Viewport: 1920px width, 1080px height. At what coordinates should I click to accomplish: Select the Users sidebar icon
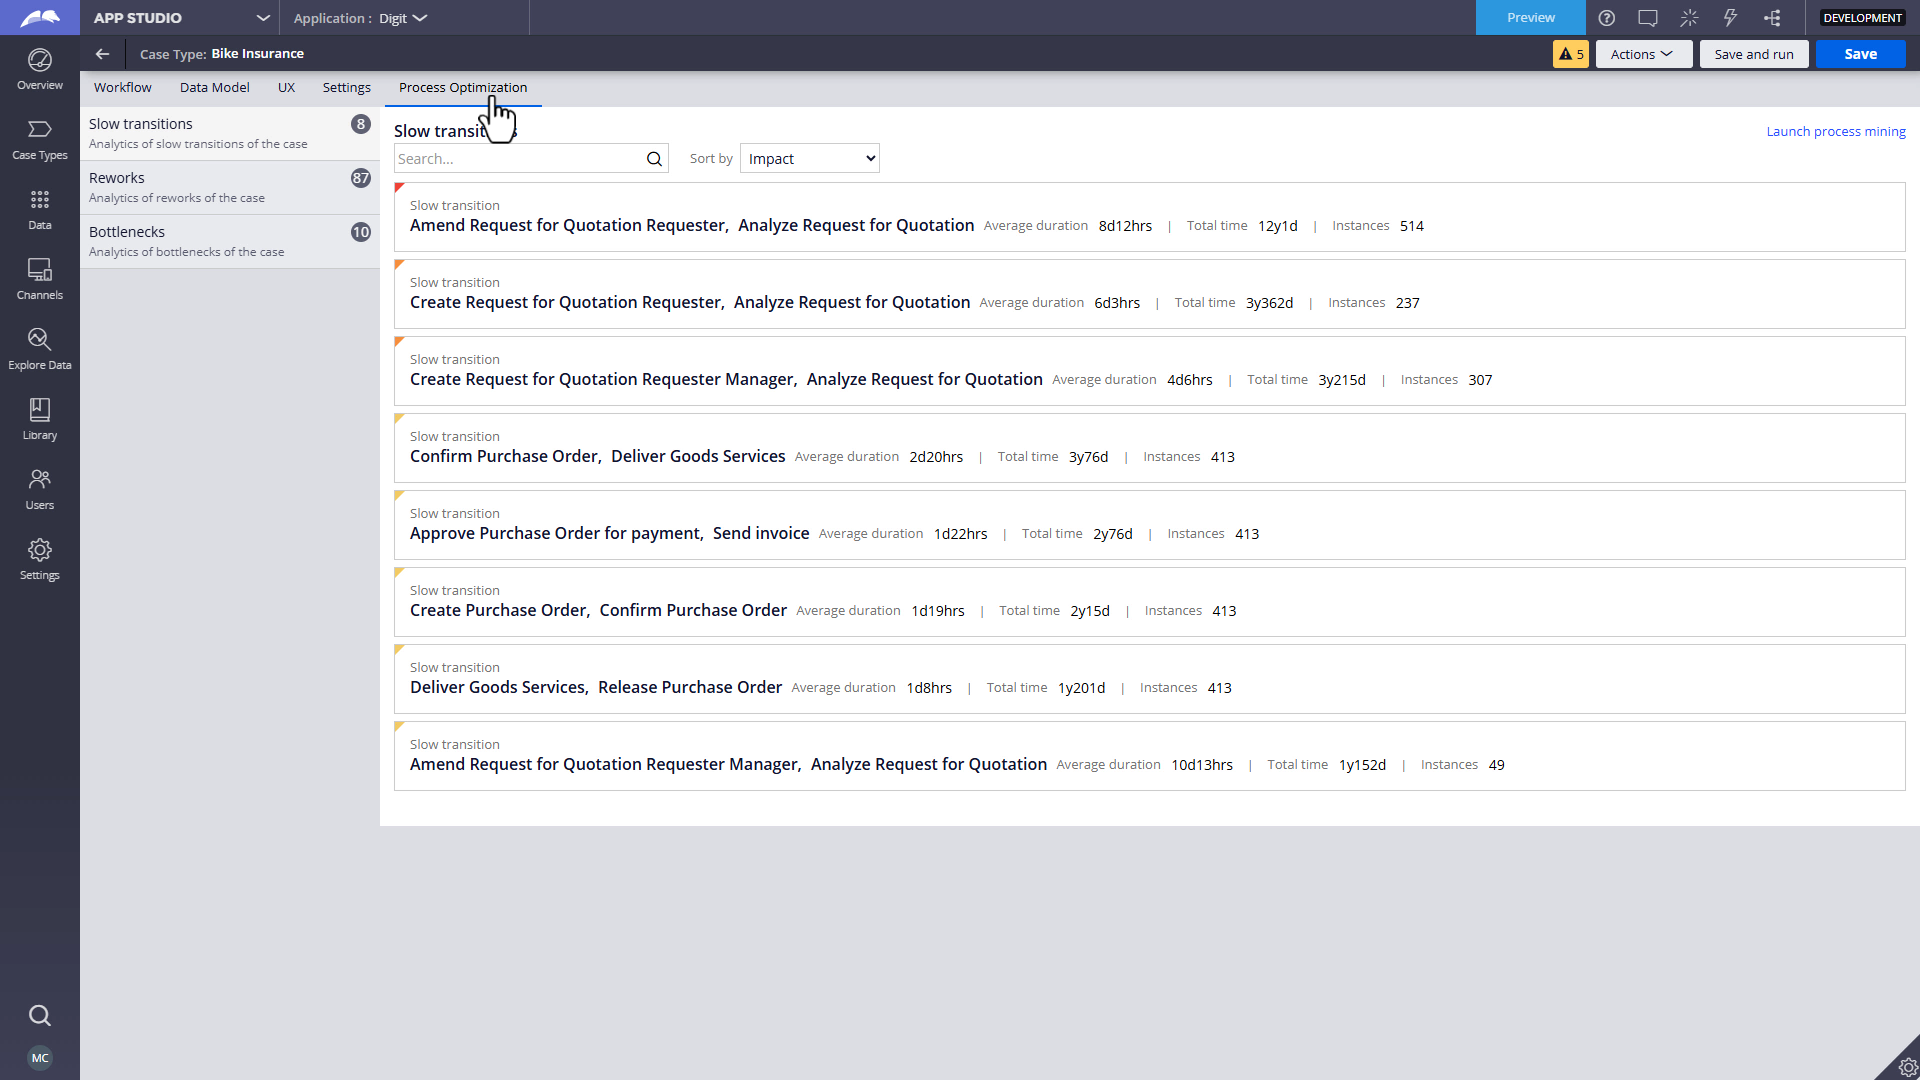click(x=40, y=489)
